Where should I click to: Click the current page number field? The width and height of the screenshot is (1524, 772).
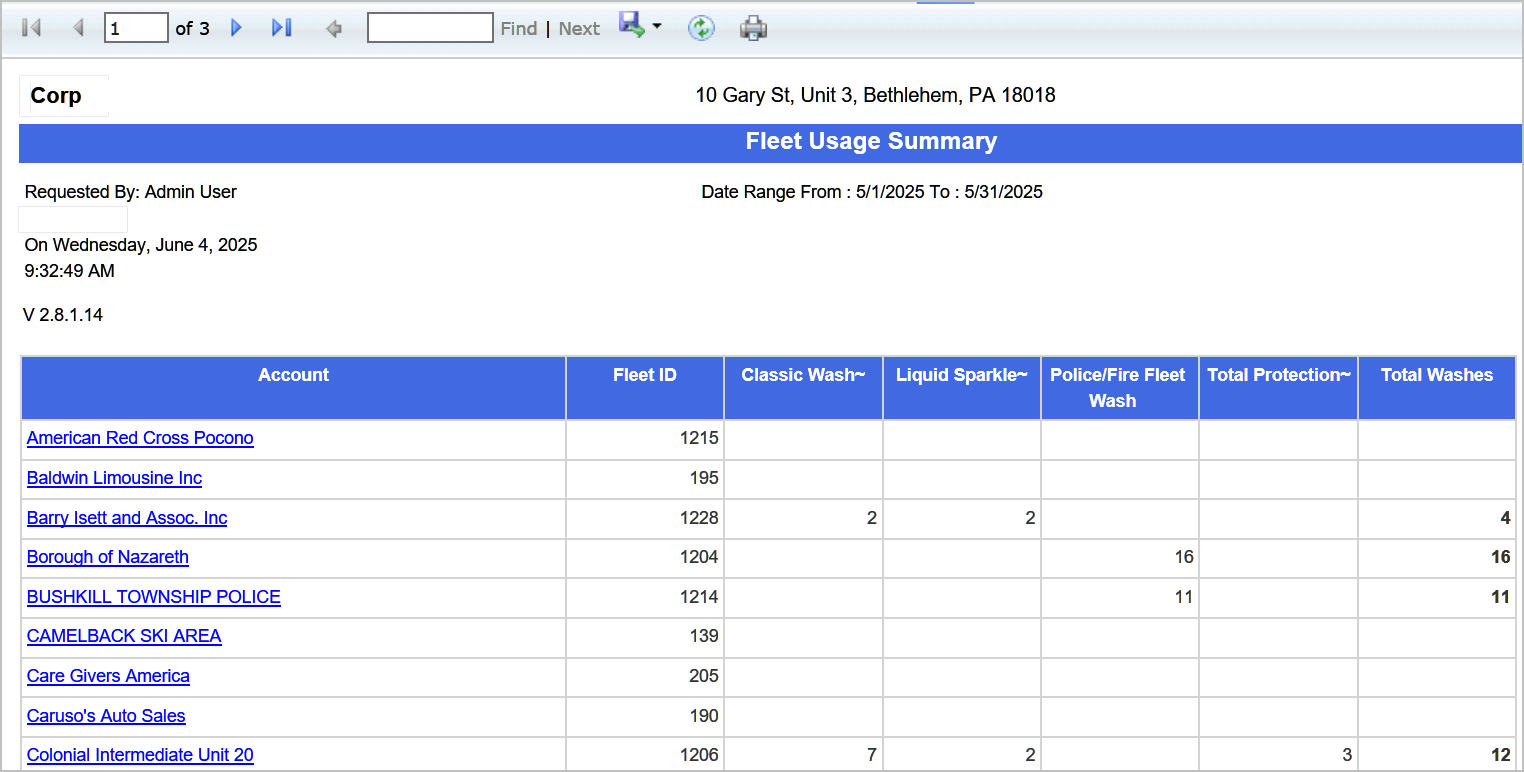[136, 28]
